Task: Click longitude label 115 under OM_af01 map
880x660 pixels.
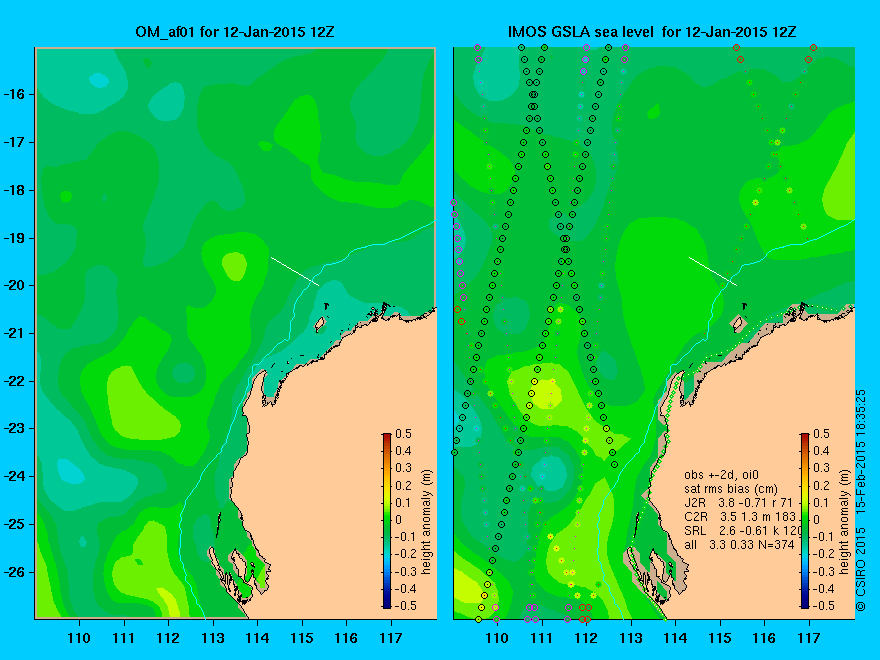Action: [302, 638]
